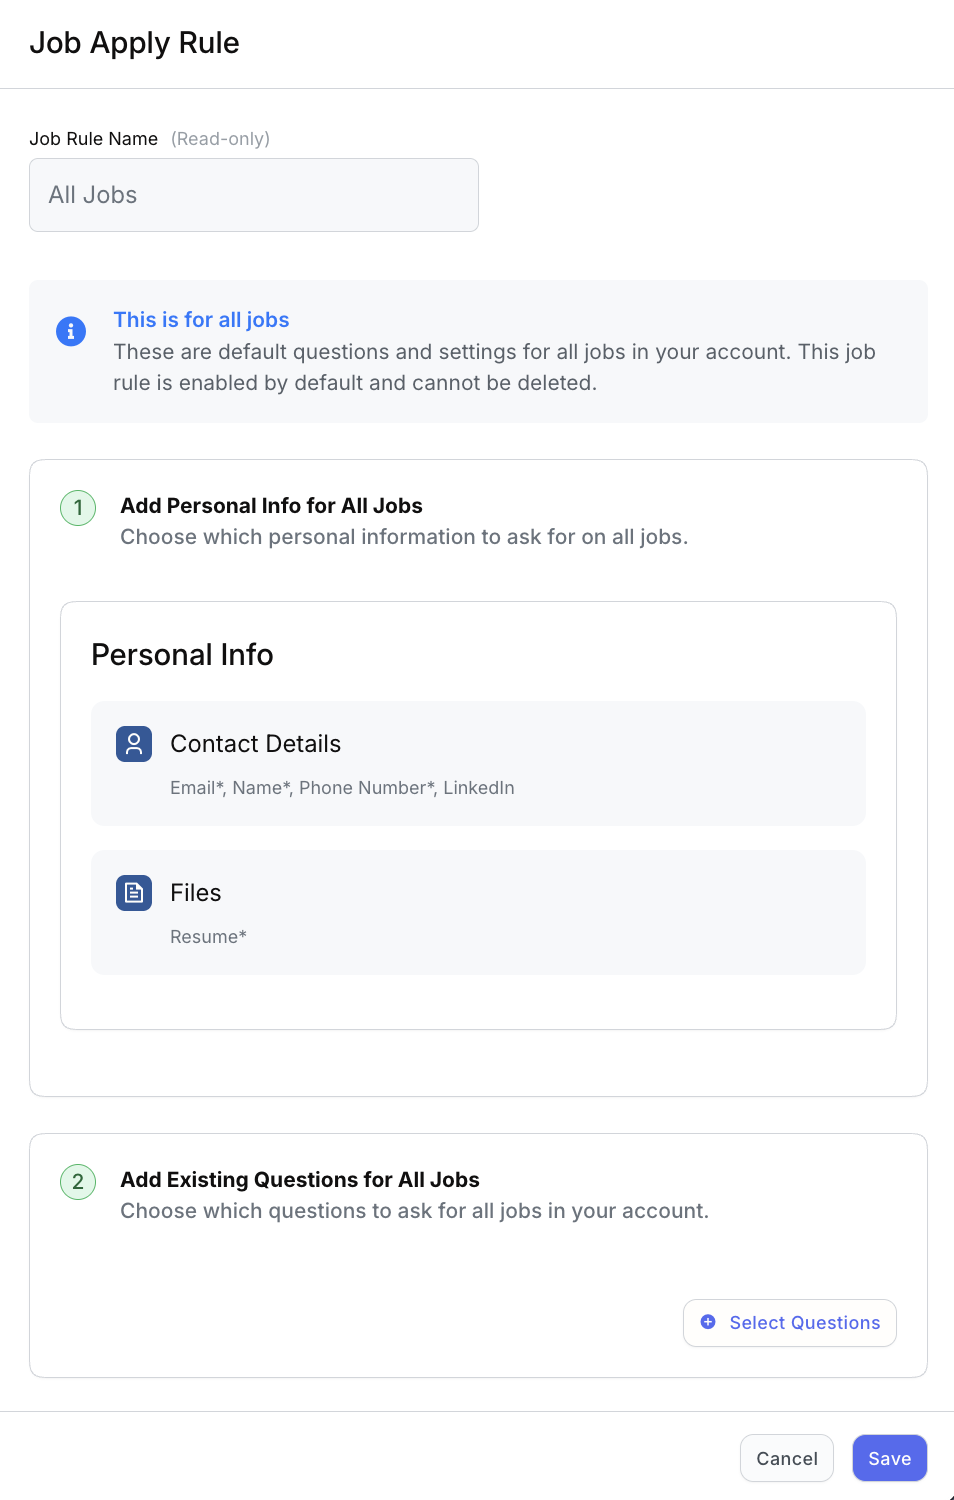The image size is (954, 1500).
Task: Click the Job Apply Rule dialog title
Action: 135,43
